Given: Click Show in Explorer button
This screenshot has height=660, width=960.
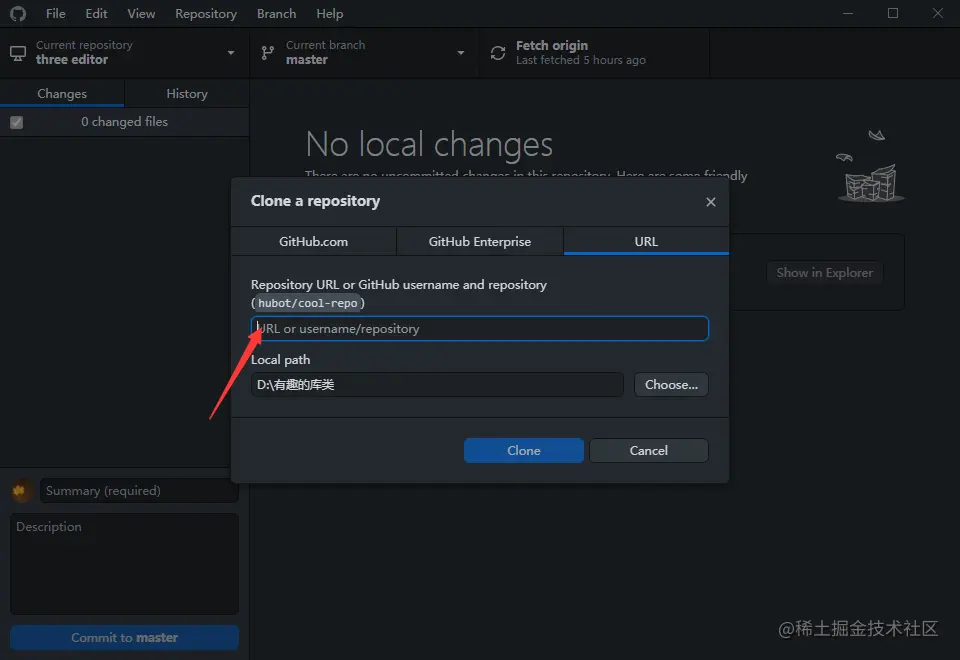Looking at the screenshot, I should coord(824,272).
